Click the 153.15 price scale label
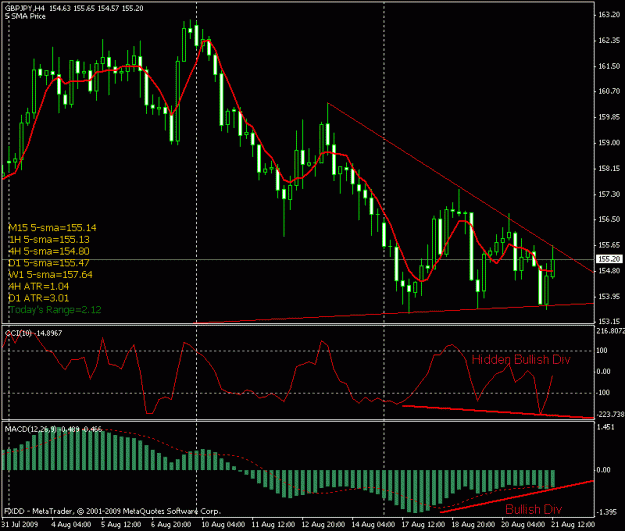The height and width of the screenshot is (531, 625). click(x=609, y=321)
